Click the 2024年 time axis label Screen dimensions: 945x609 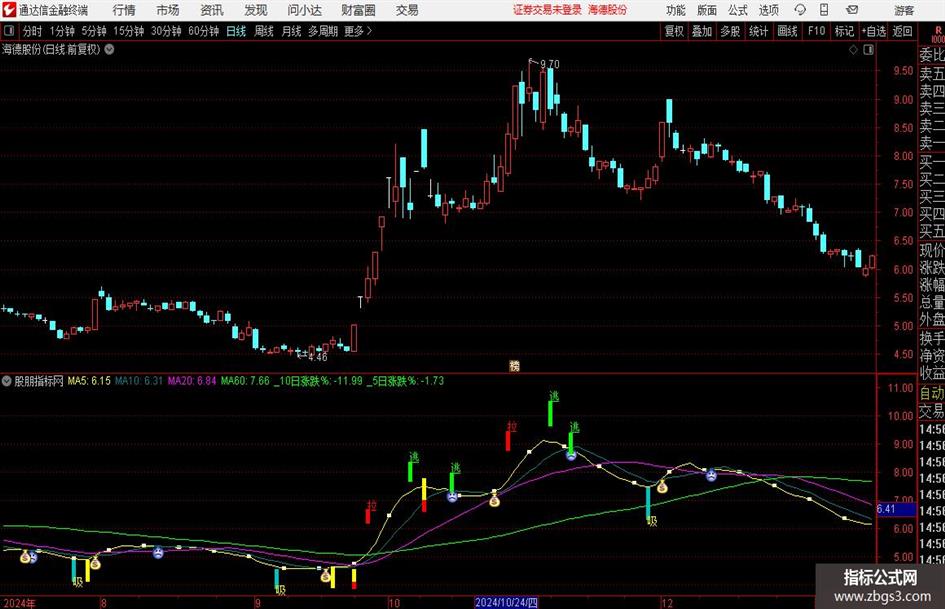click(19, 603)
